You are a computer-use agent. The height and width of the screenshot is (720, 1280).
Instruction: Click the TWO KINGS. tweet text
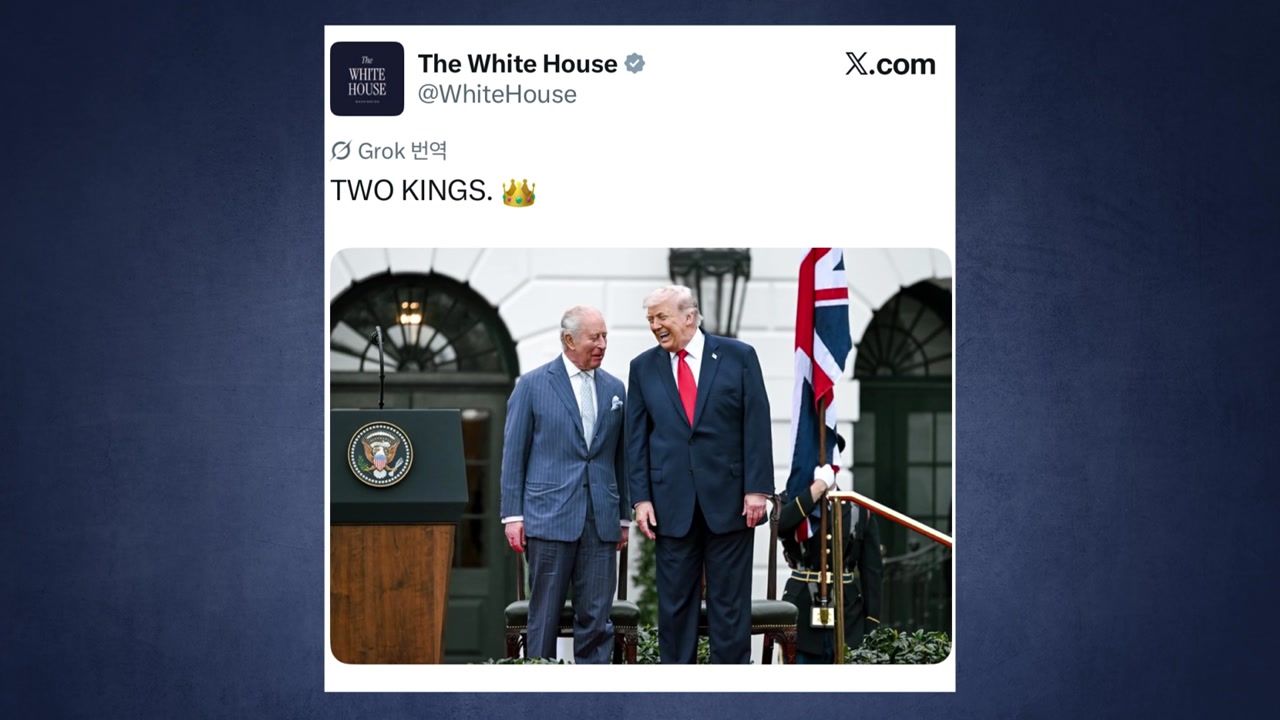pyautogui.click(x=411, y=192)
